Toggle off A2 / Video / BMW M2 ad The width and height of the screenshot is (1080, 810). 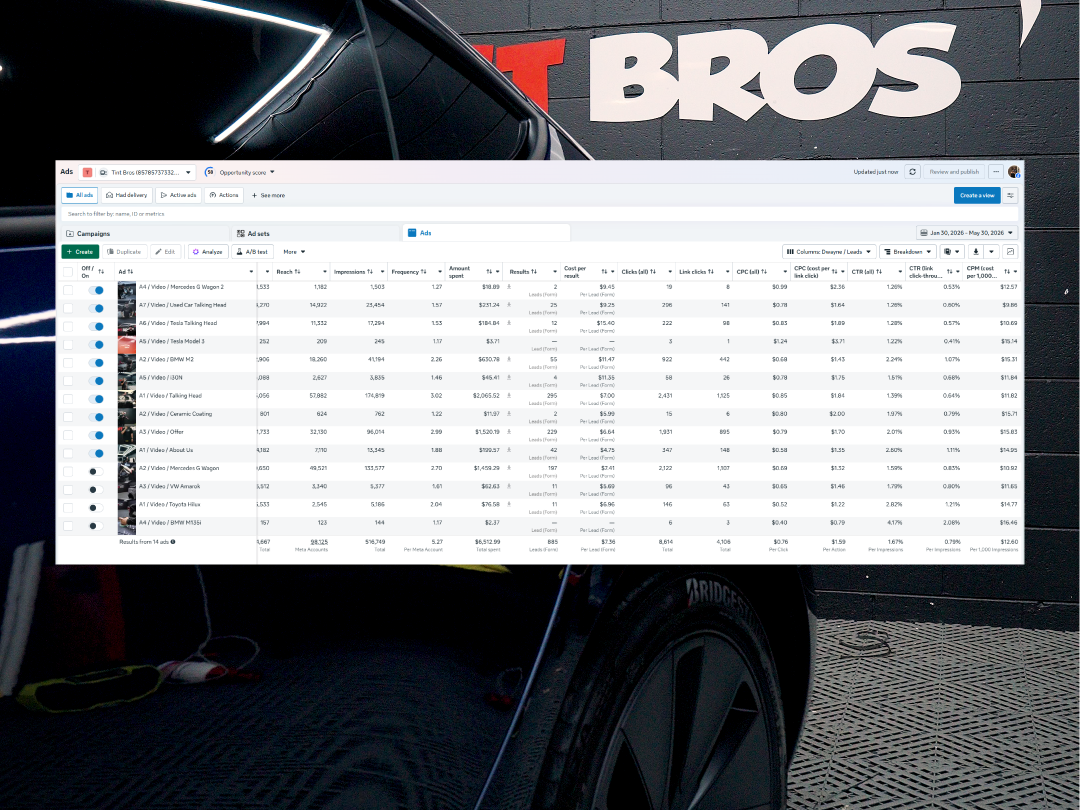(96, 362)
